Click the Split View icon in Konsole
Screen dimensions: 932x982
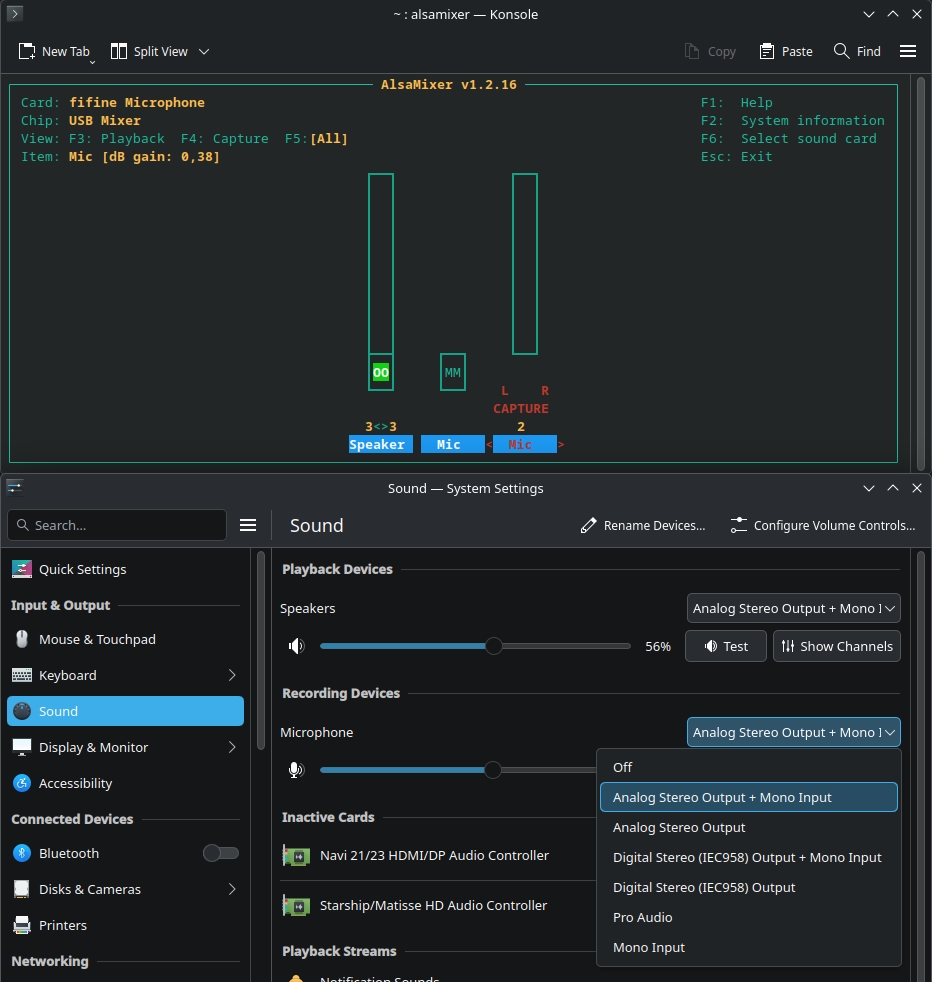point(118,51)
